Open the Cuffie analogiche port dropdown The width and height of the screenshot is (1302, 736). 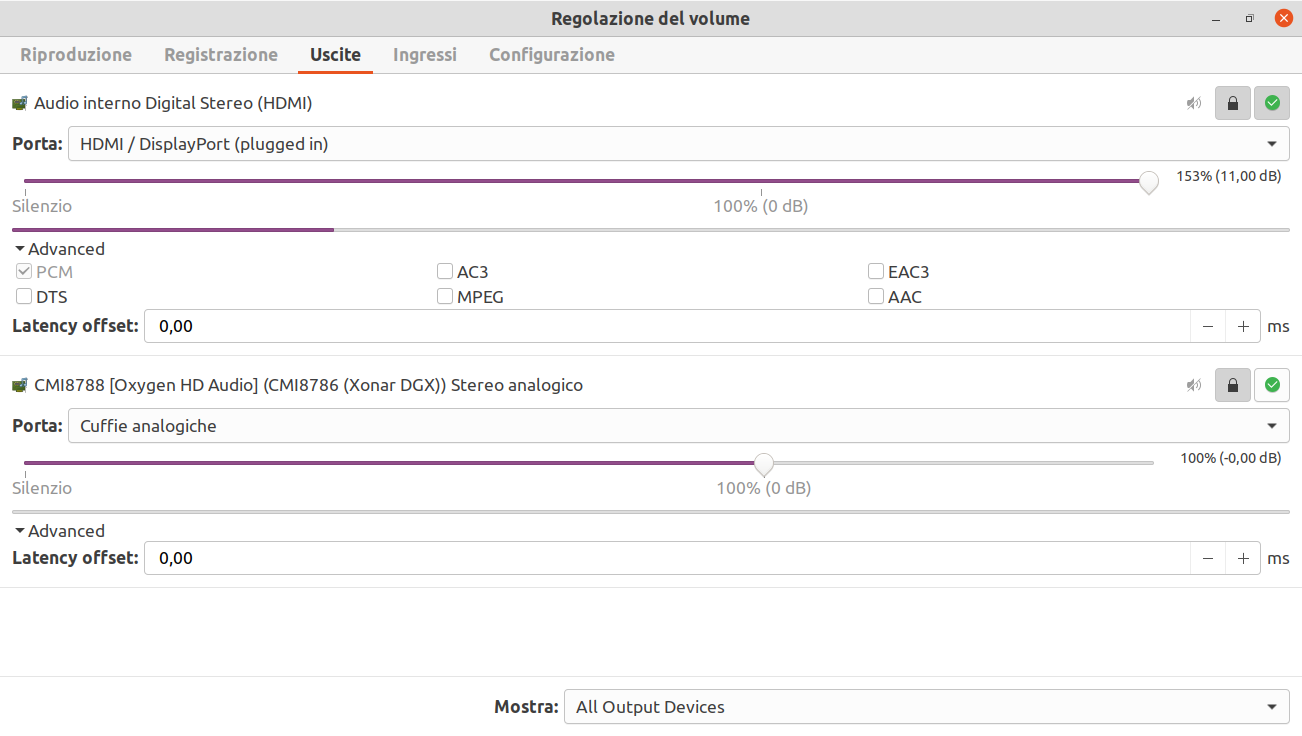coord(679,426)
